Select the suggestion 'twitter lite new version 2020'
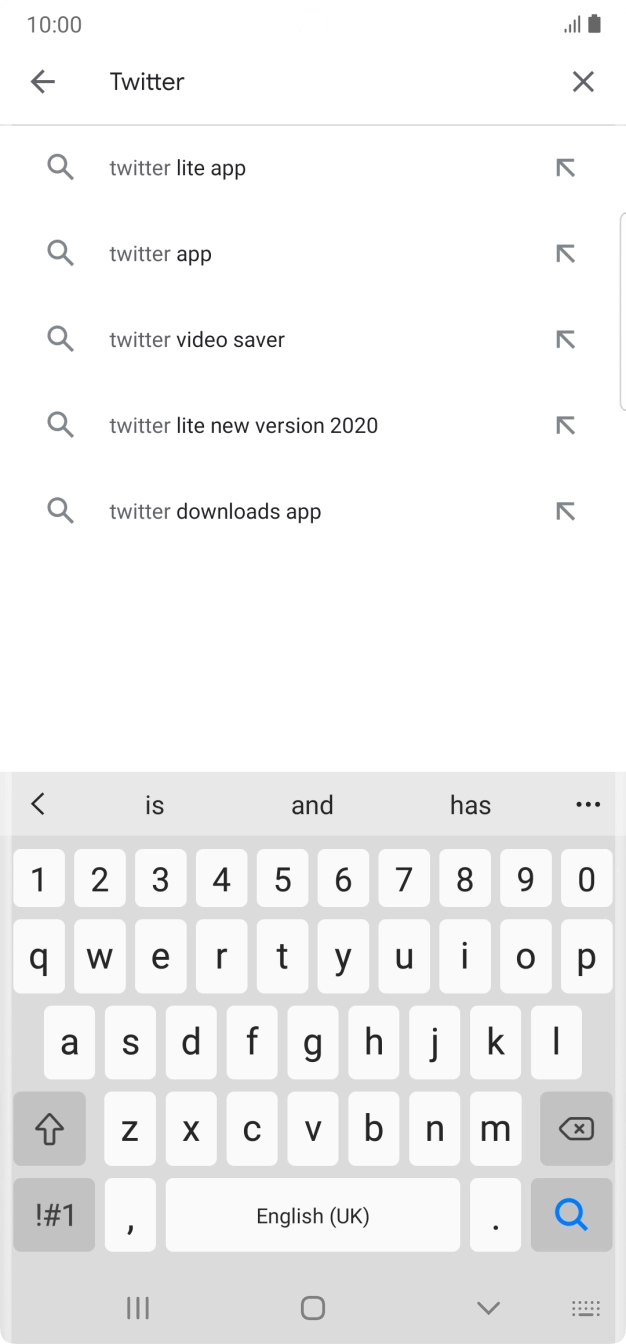Image resolution: width=626 pixels, height=1344 pixels. (x=243, y=425)
